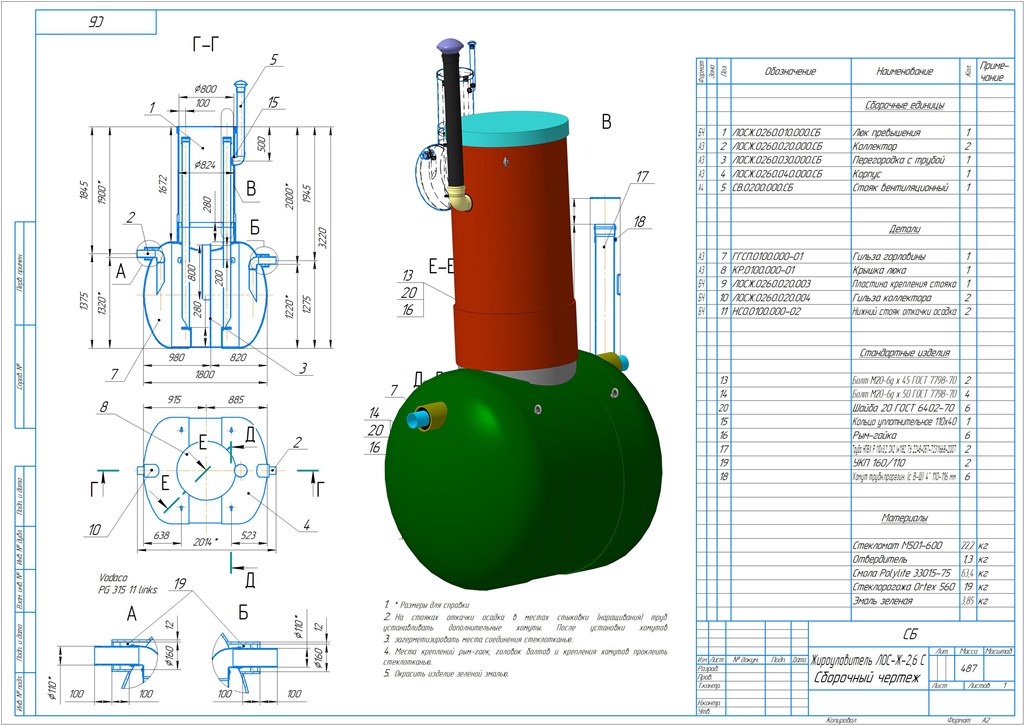Select the 'Сборочные единицы' section heading

904,105
